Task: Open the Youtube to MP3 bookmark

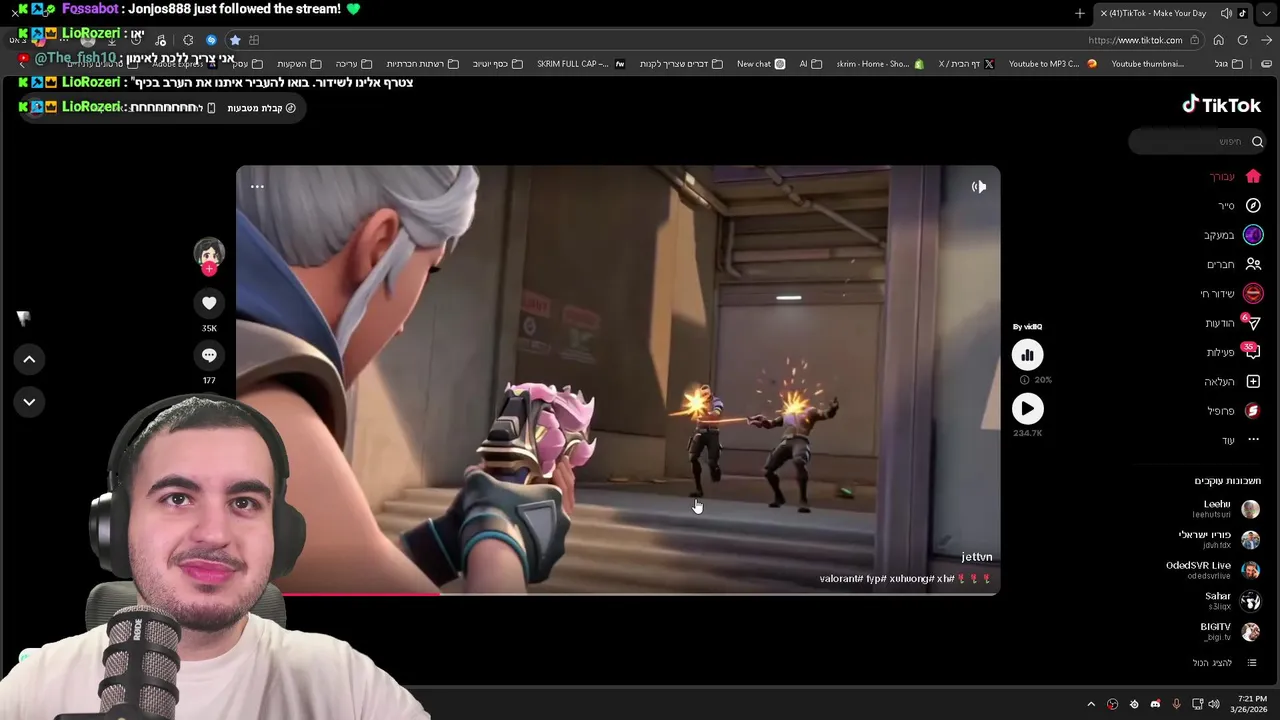Action: pyautogui.click(x=1053, y=64)
